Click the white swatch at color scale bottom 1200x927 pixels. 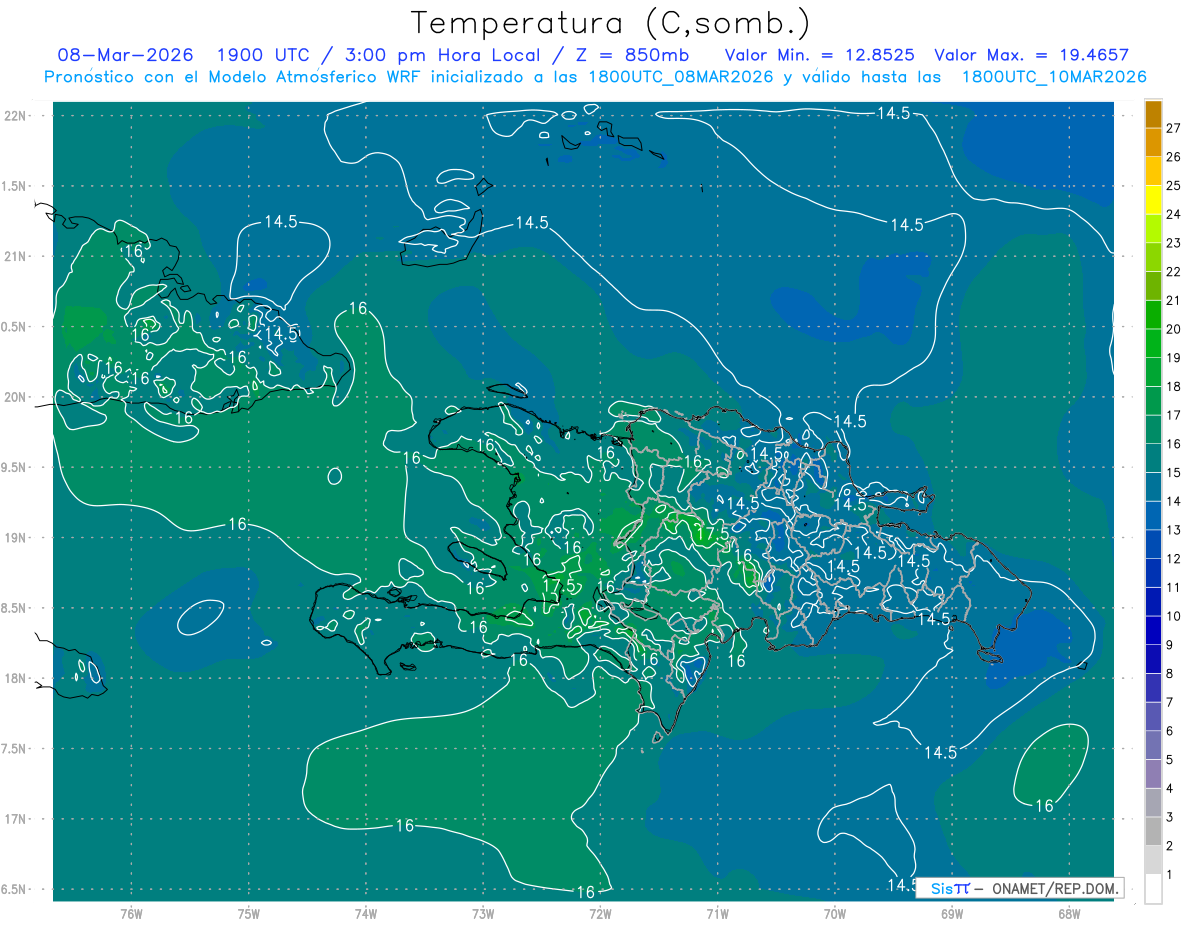1153,888
